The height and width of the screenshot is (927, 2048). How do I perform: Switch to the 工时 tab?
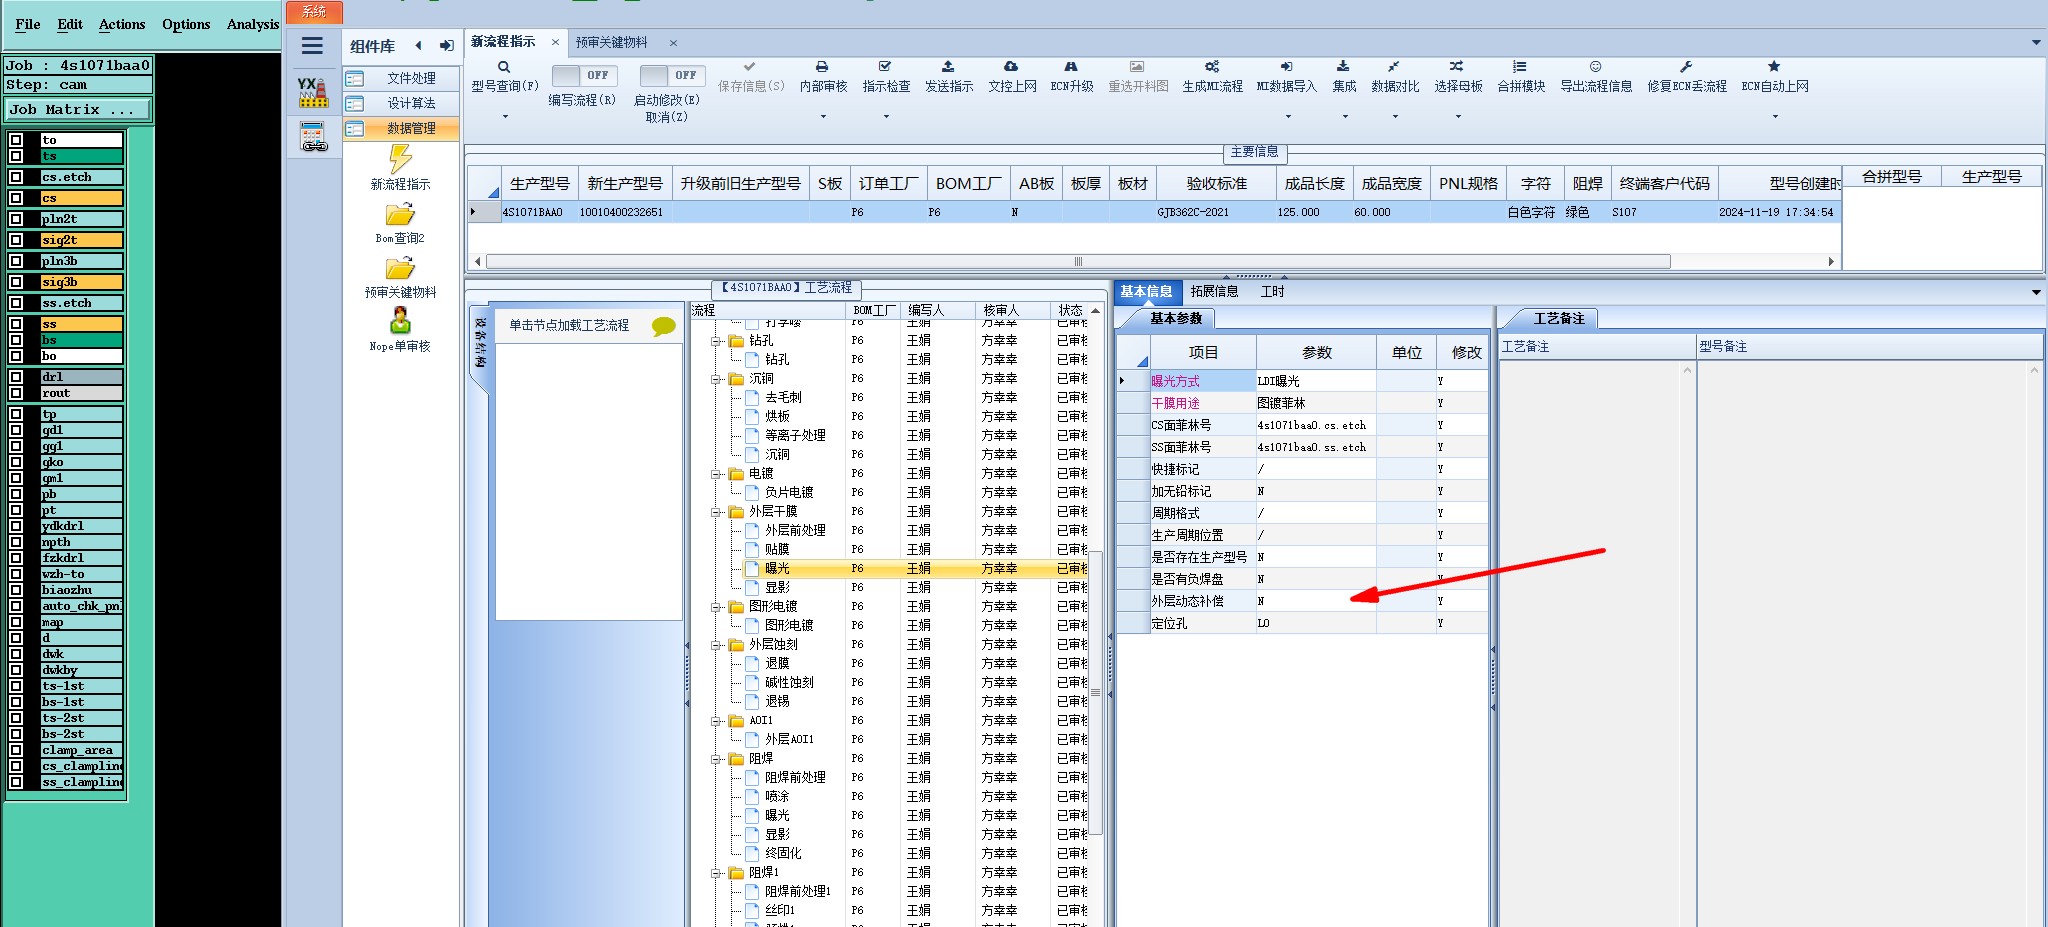[1272, 292]
